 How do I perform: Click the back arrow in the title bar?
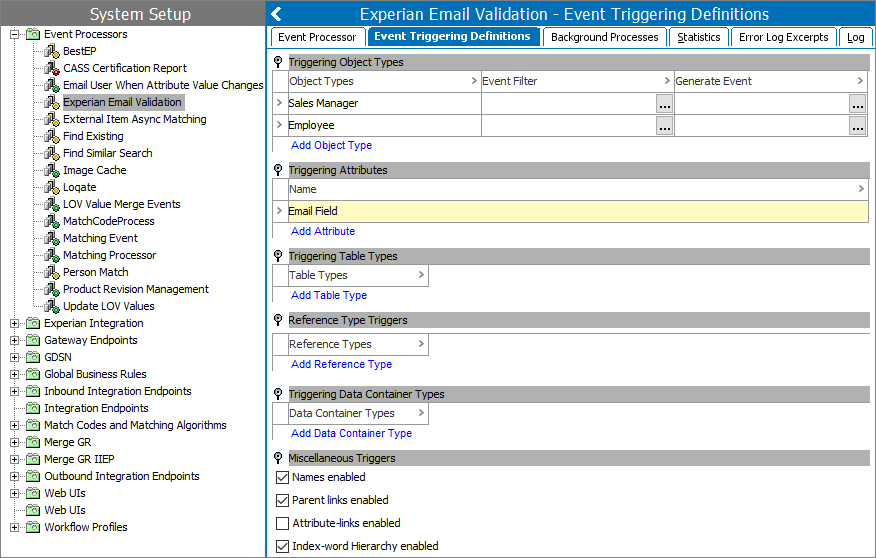(276, 14)
